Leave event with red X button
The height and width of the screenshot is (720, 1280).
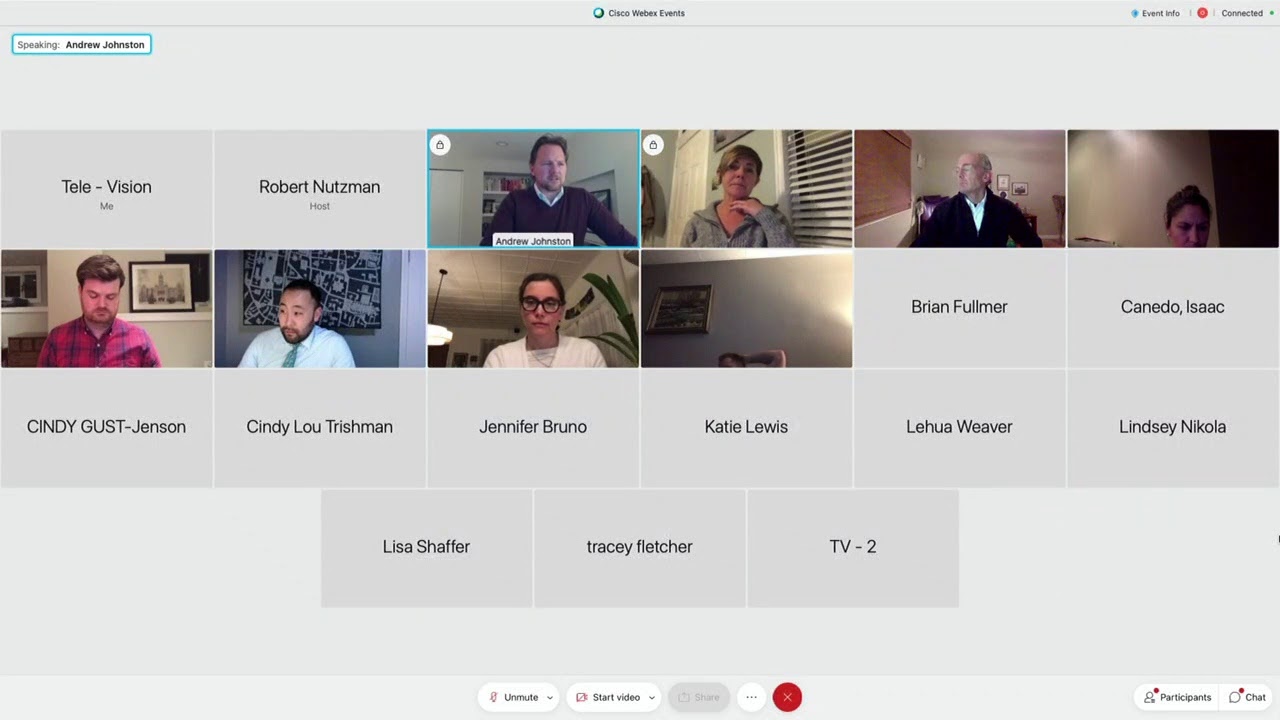787,697
